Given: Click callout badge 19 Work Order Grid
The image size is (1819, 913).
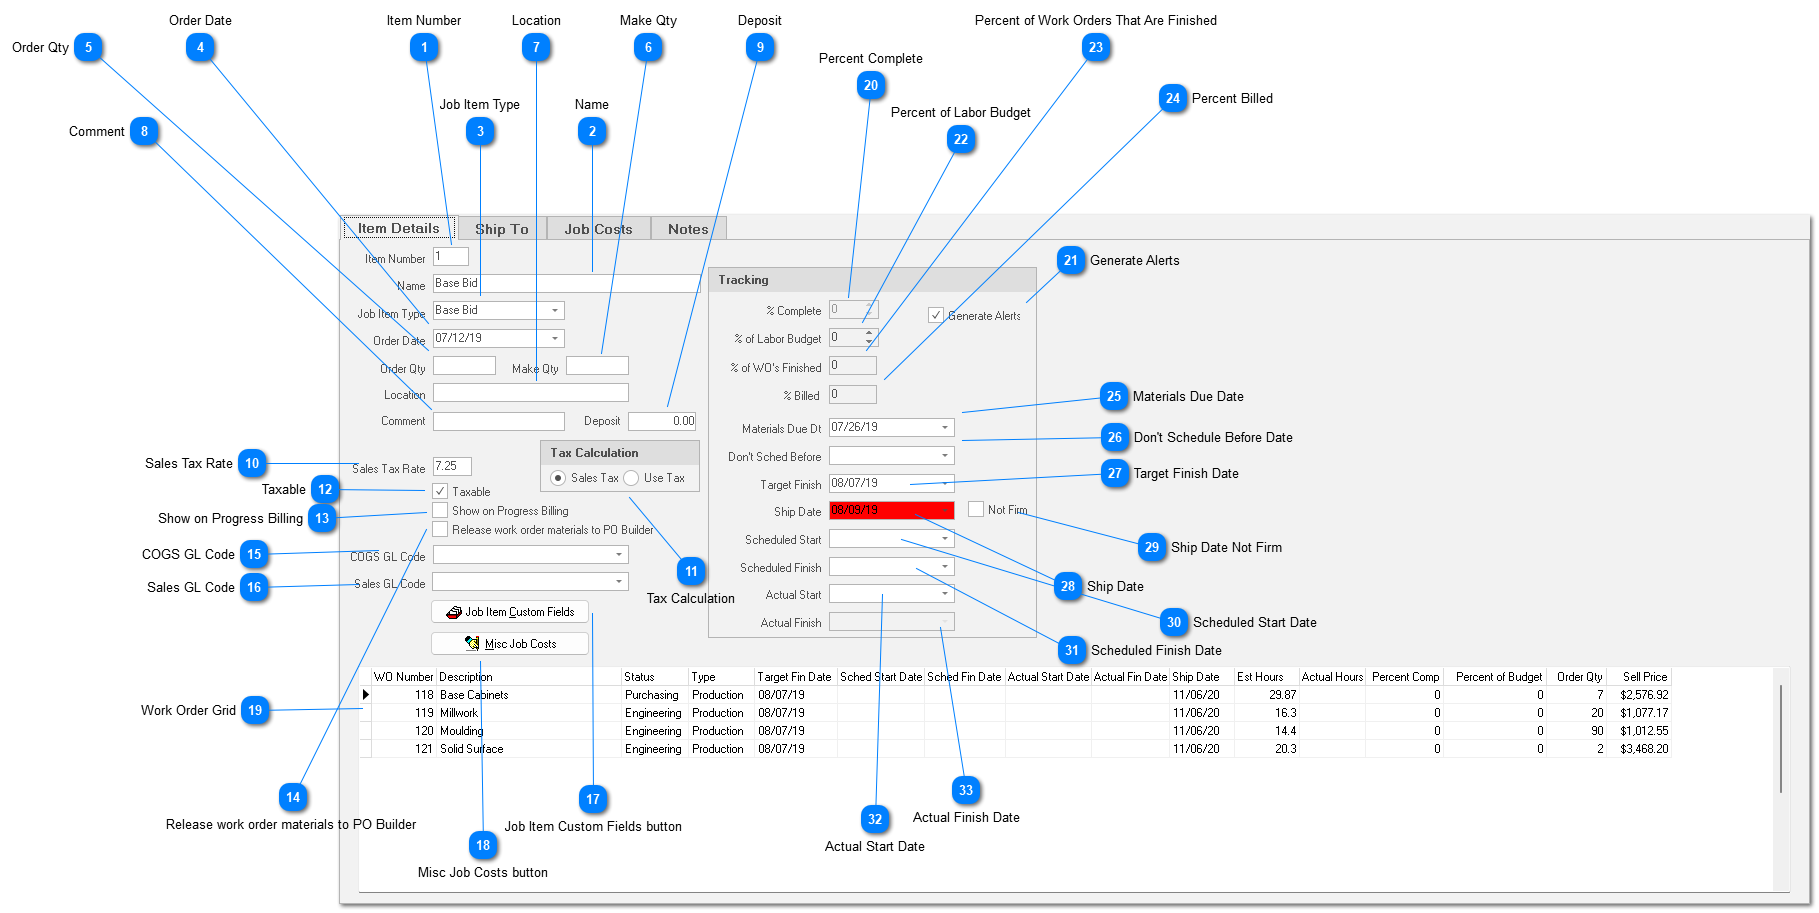Looking at the screenshot, I should [x=255, y=711].
